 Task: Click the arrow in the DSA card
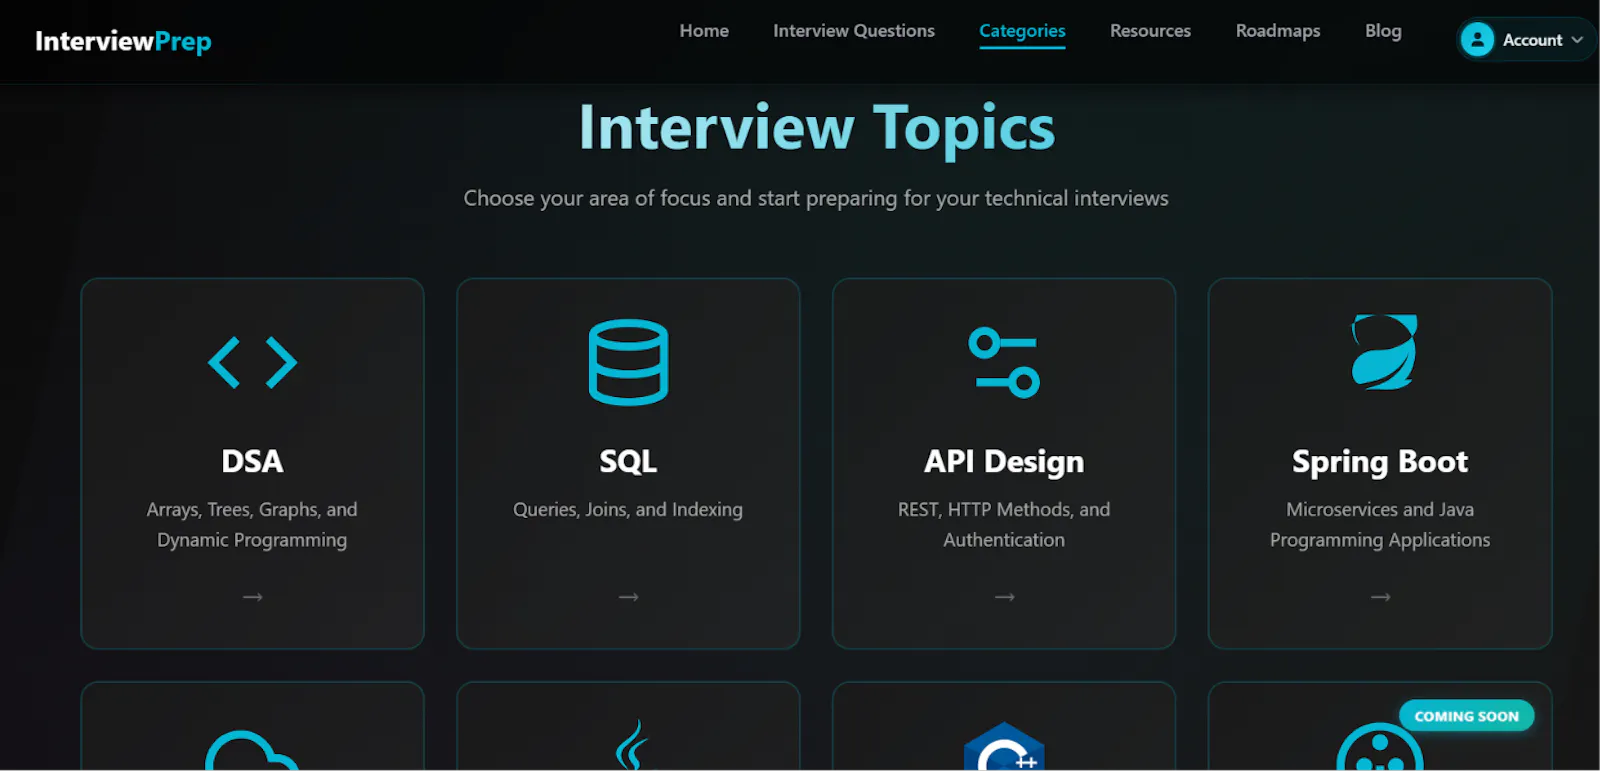click(252, 597)
